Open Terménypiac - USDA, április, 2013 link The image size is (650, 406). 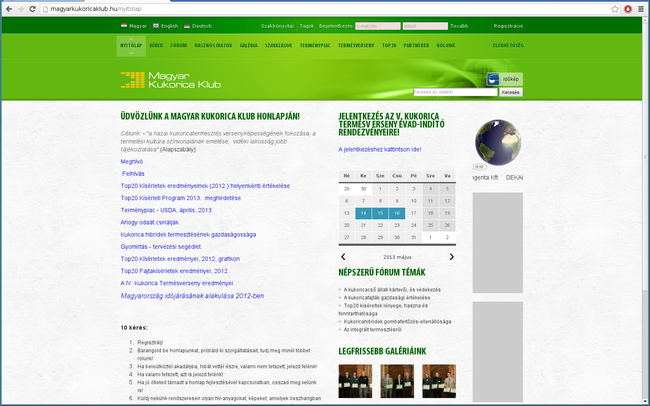tap(167, 210)
